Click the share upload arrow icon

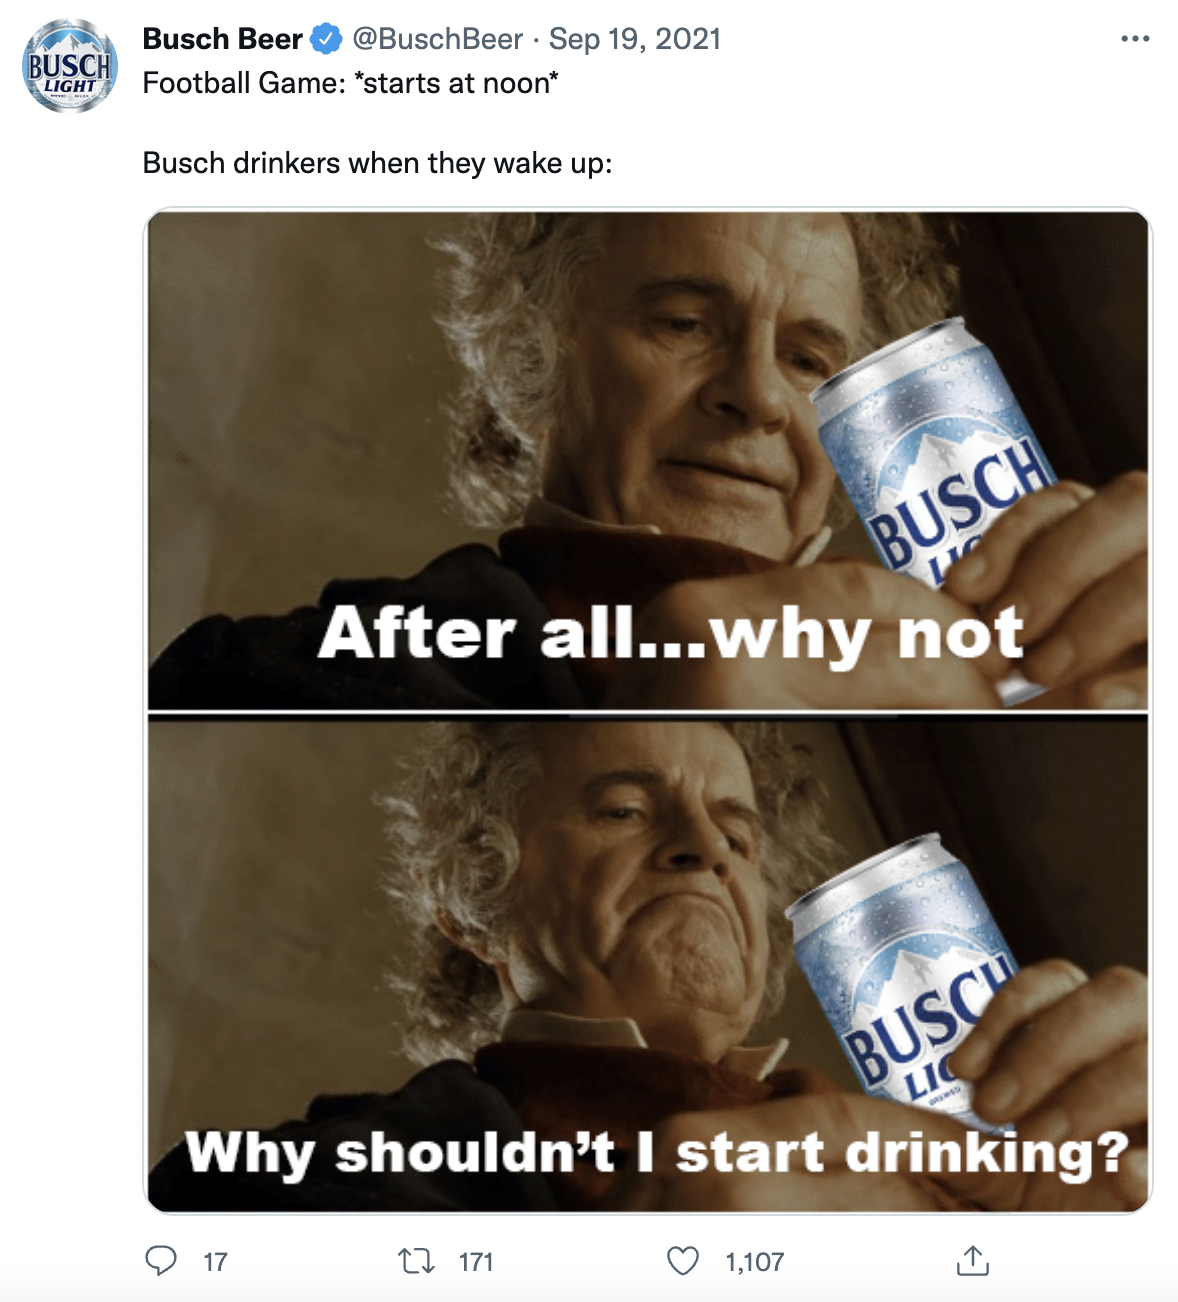pos(972,1260)
